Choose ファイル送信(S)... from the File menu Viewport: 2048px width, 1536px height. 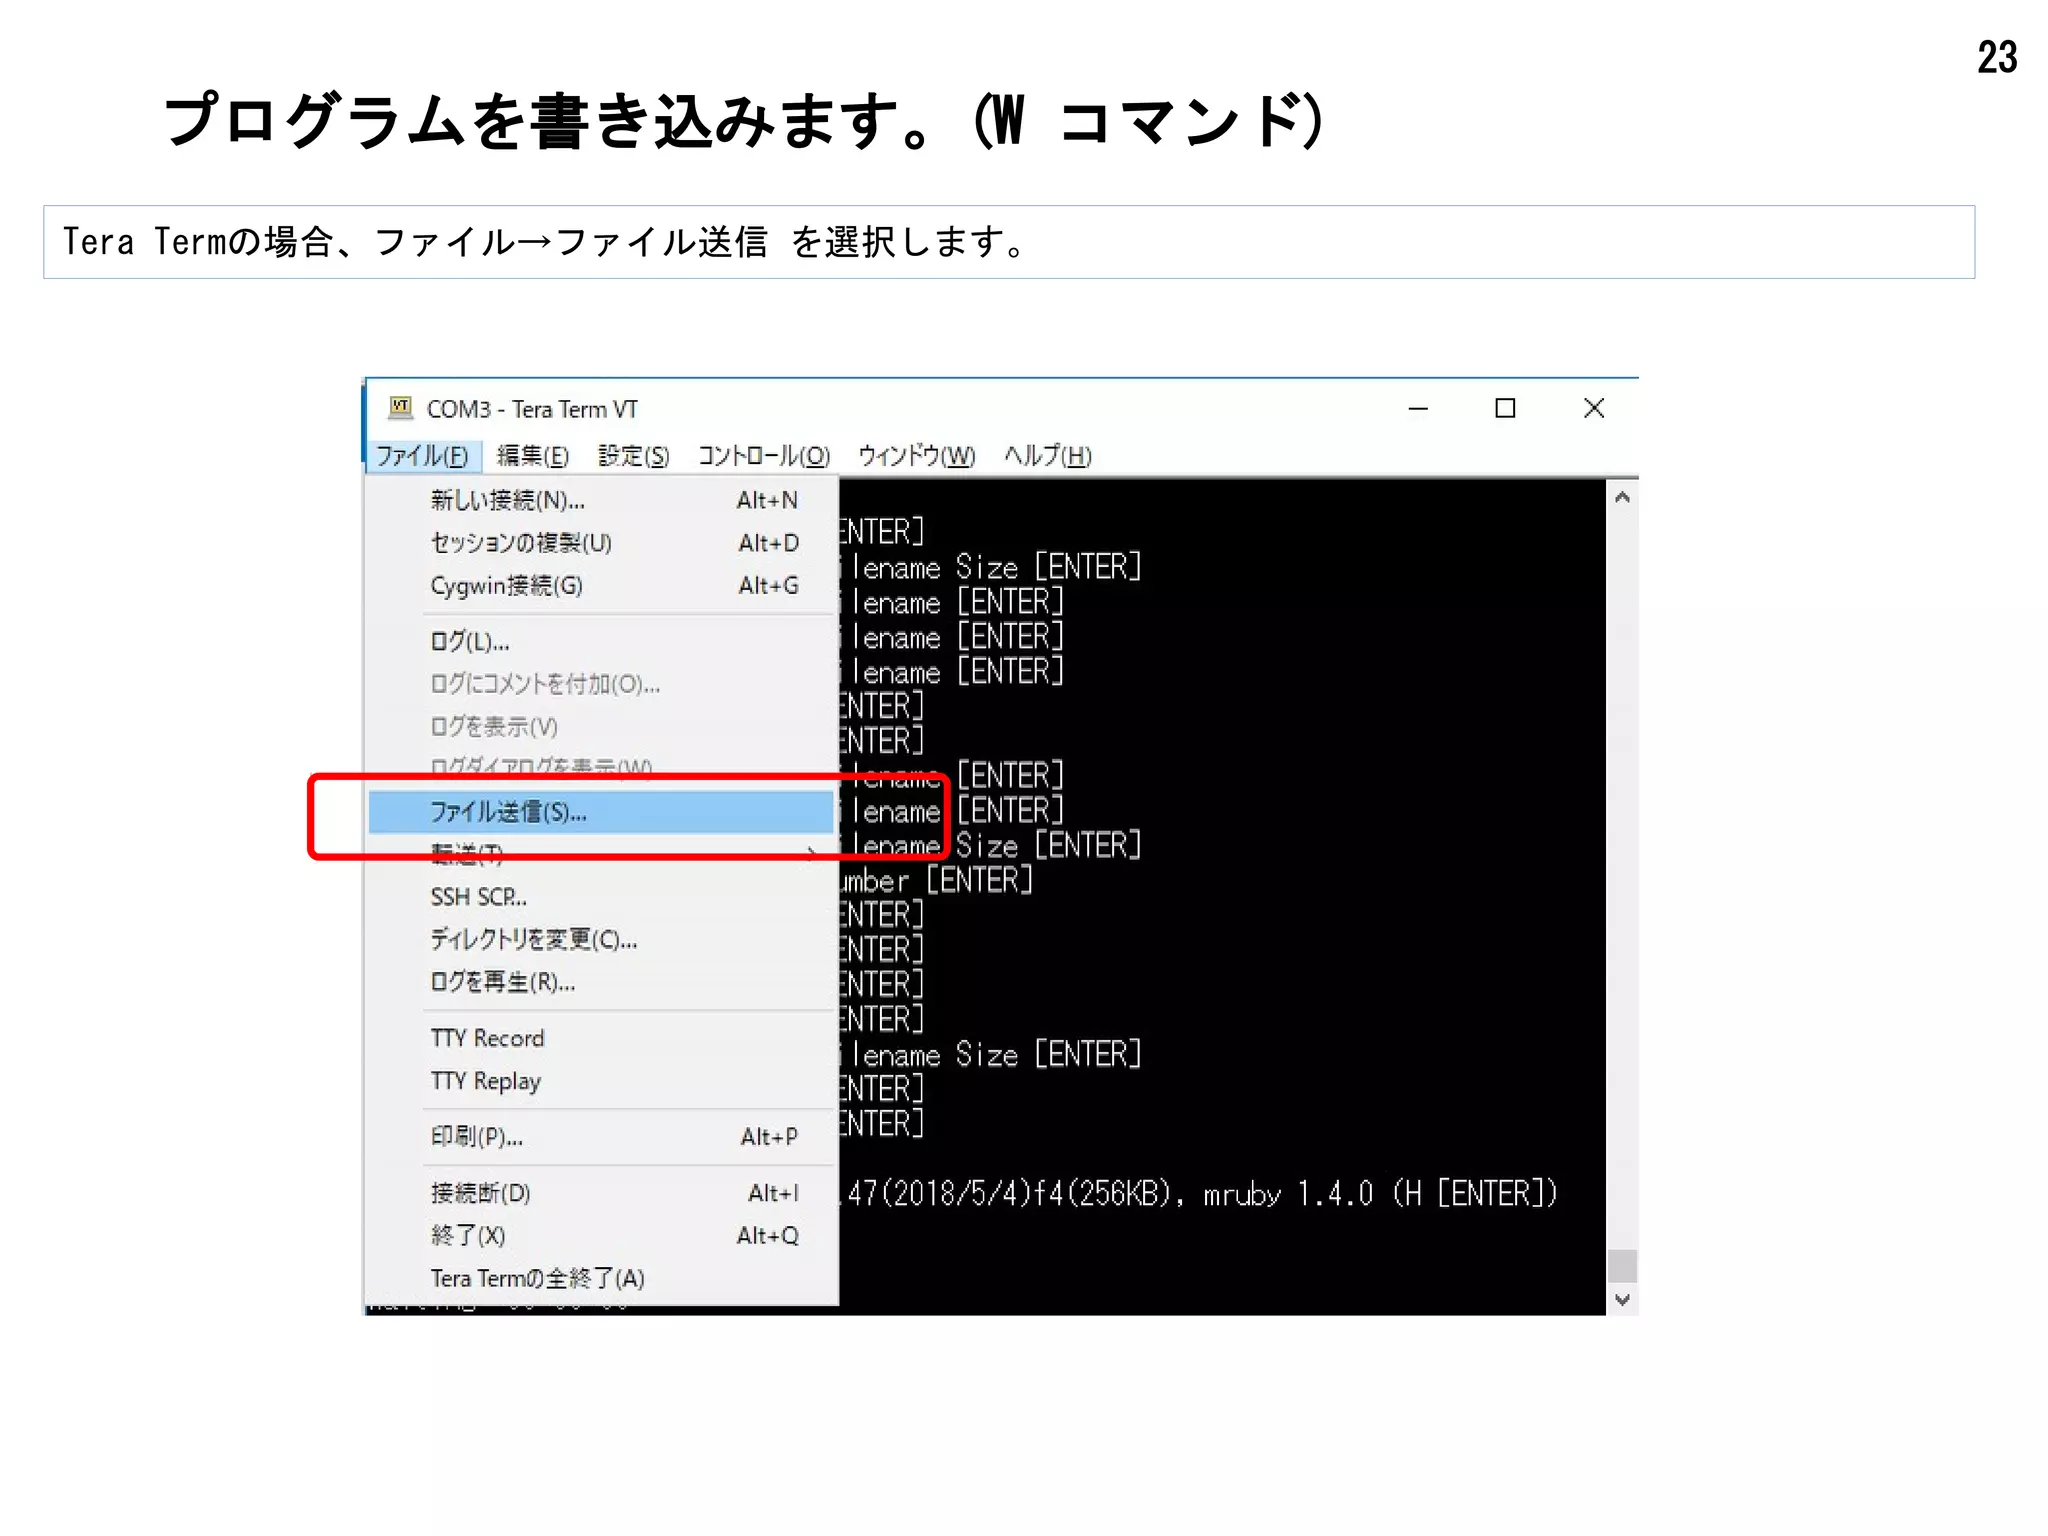click(601, 812)
